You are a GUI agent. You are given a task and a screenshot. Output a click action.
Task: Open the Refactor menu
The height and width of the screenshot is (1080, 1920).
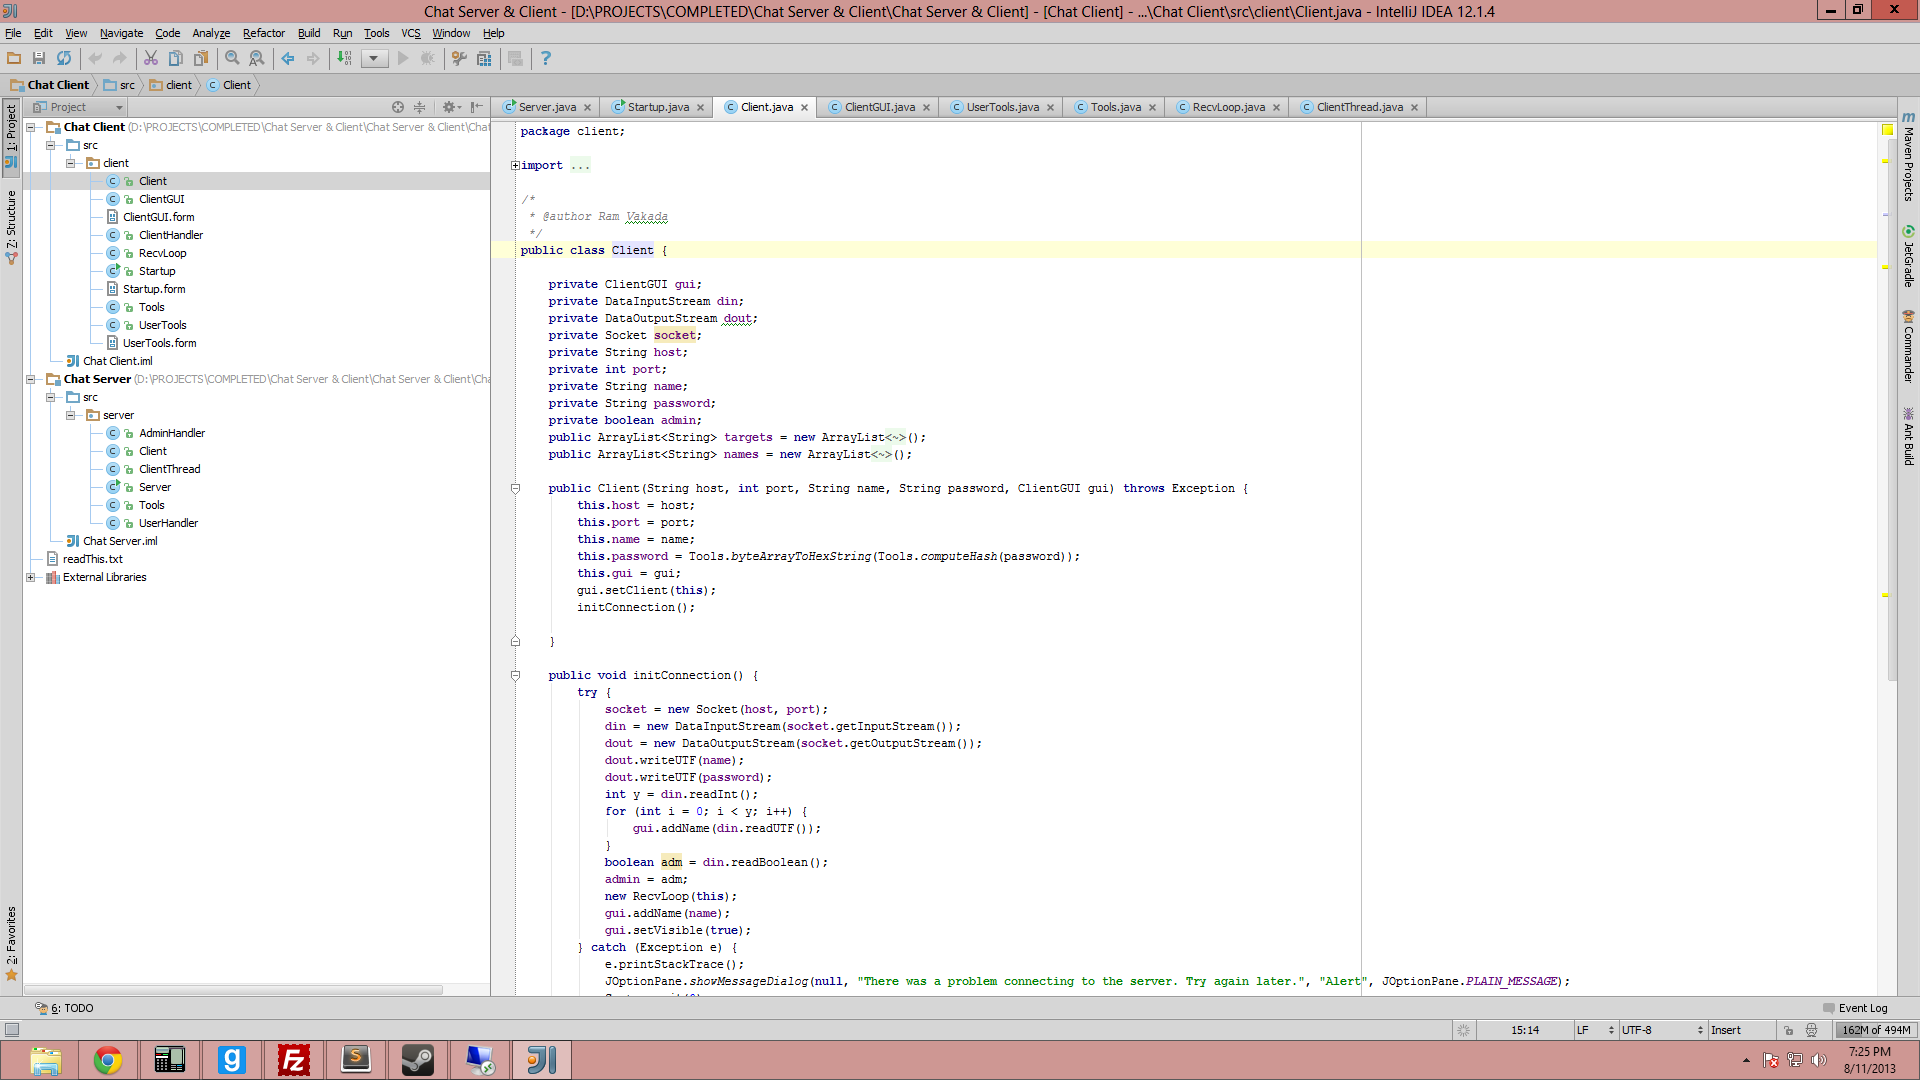point(263,33)
